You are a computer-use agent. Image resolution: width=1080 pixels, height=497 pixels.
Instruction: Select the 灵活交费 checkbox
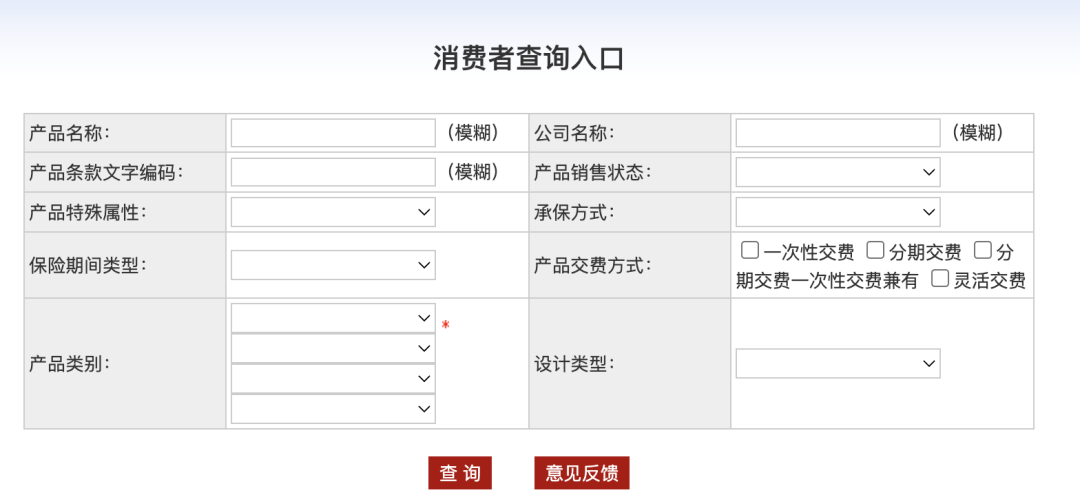[x=940, y=278]
